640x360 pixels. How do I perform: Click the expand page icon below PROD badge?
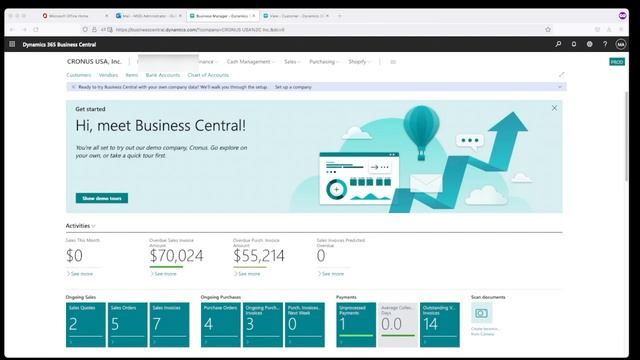561,75
